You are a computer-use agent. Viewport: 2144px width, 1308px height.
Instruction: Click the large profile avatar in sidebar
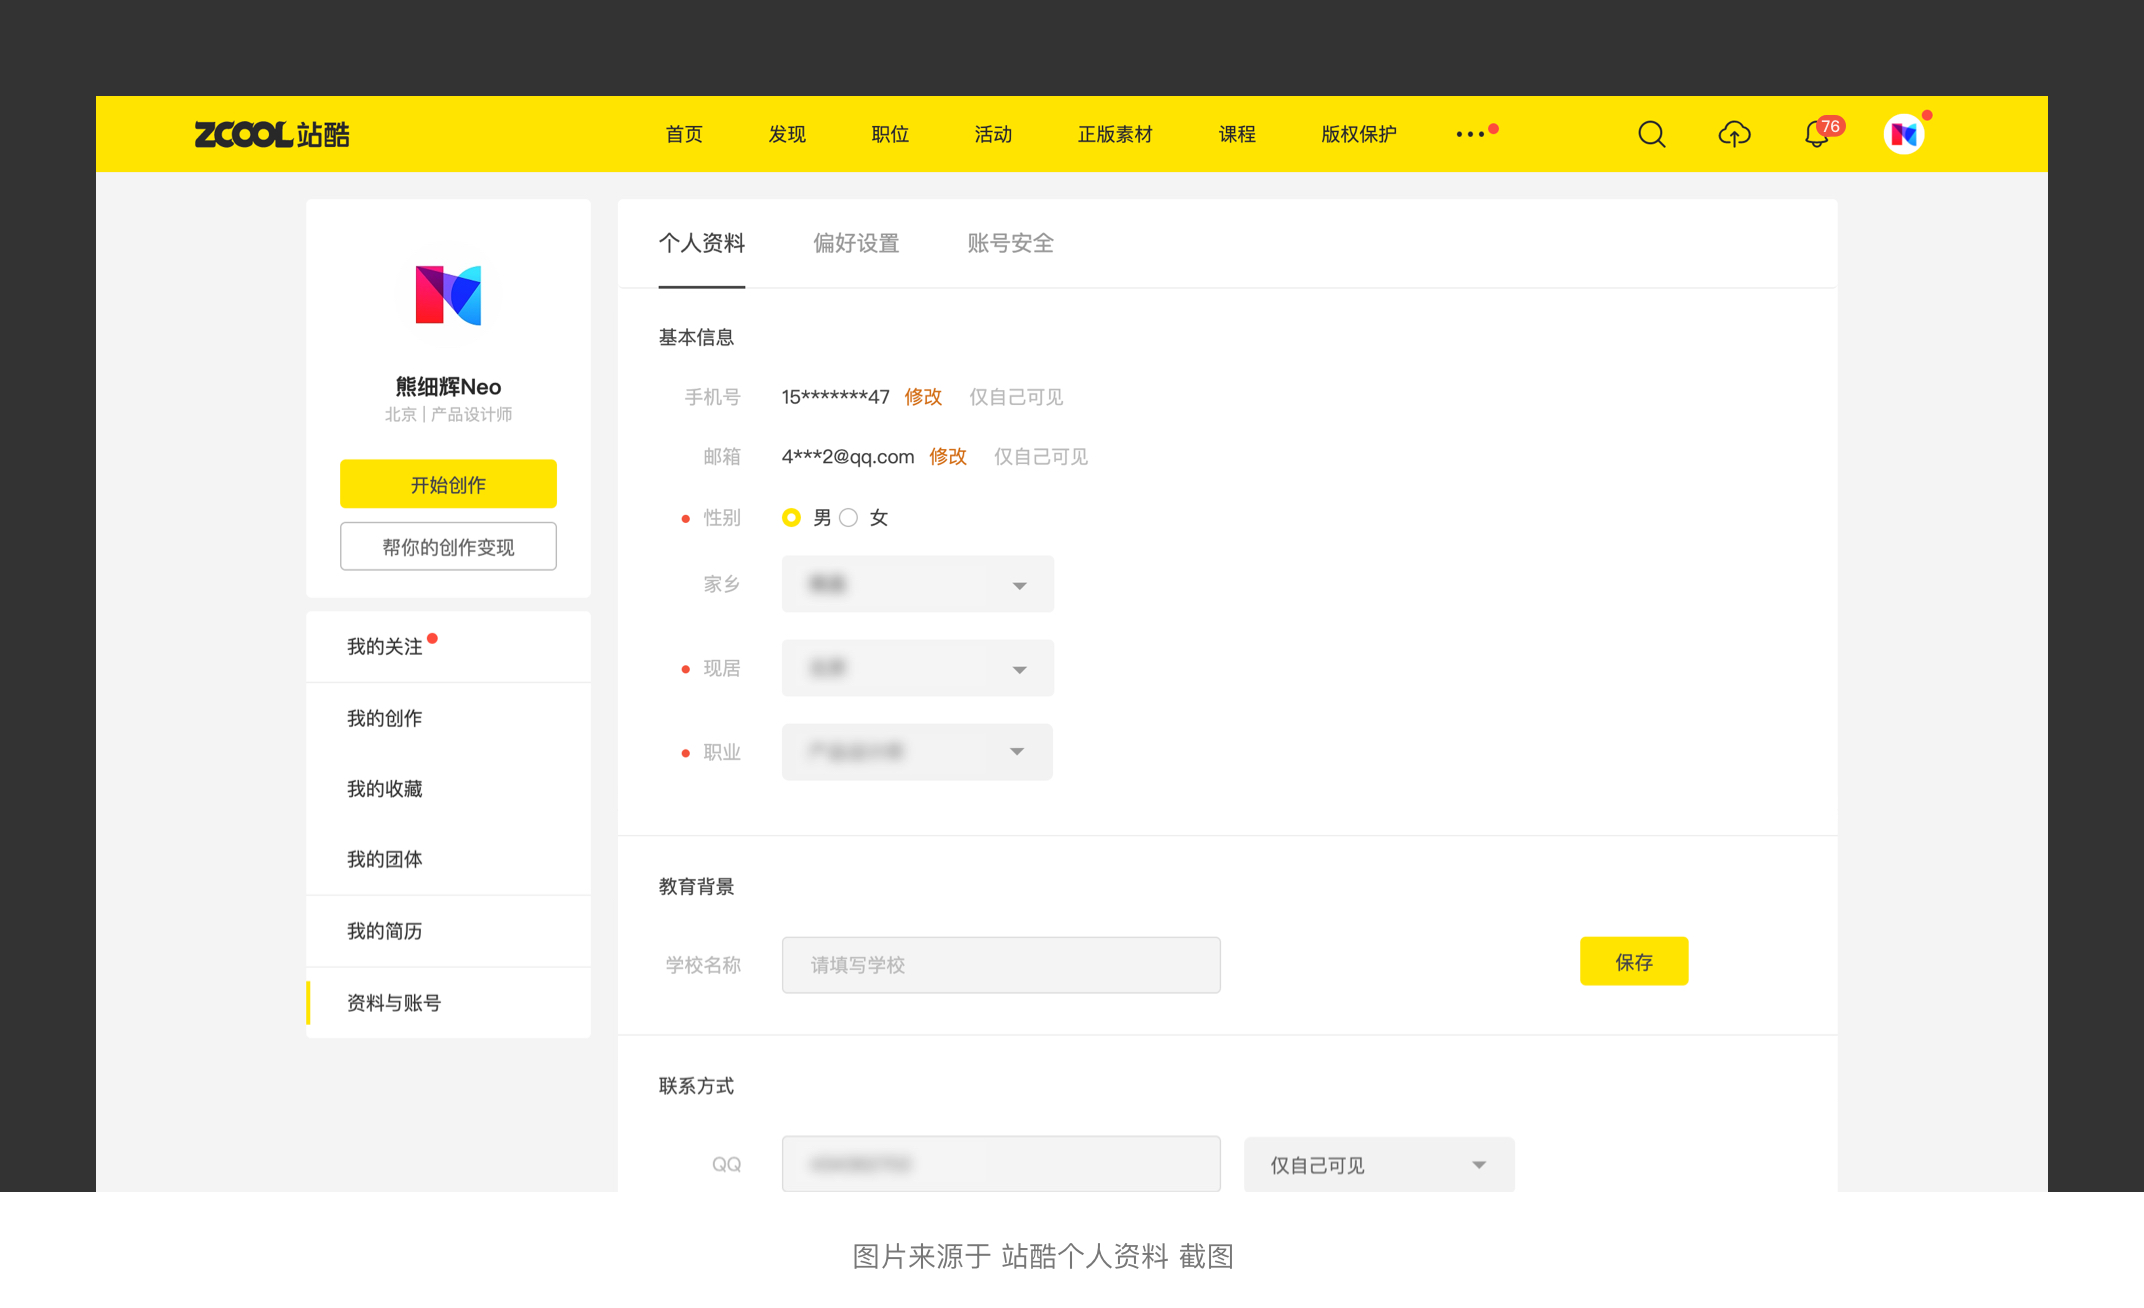point(448,295)
